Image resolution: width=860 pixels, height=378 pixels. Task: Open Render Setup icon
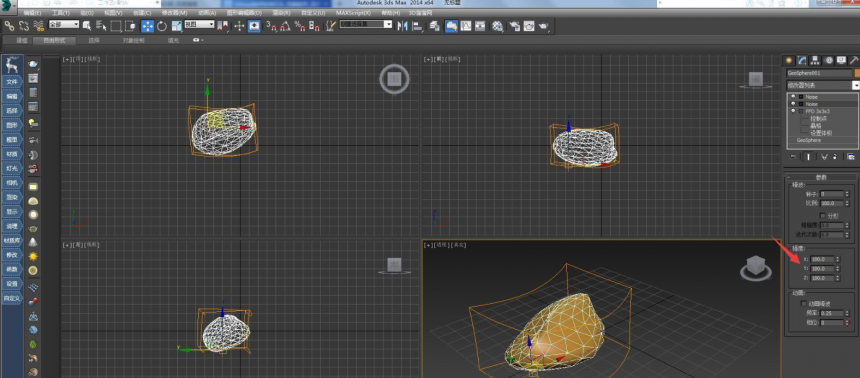coord(514,25)
